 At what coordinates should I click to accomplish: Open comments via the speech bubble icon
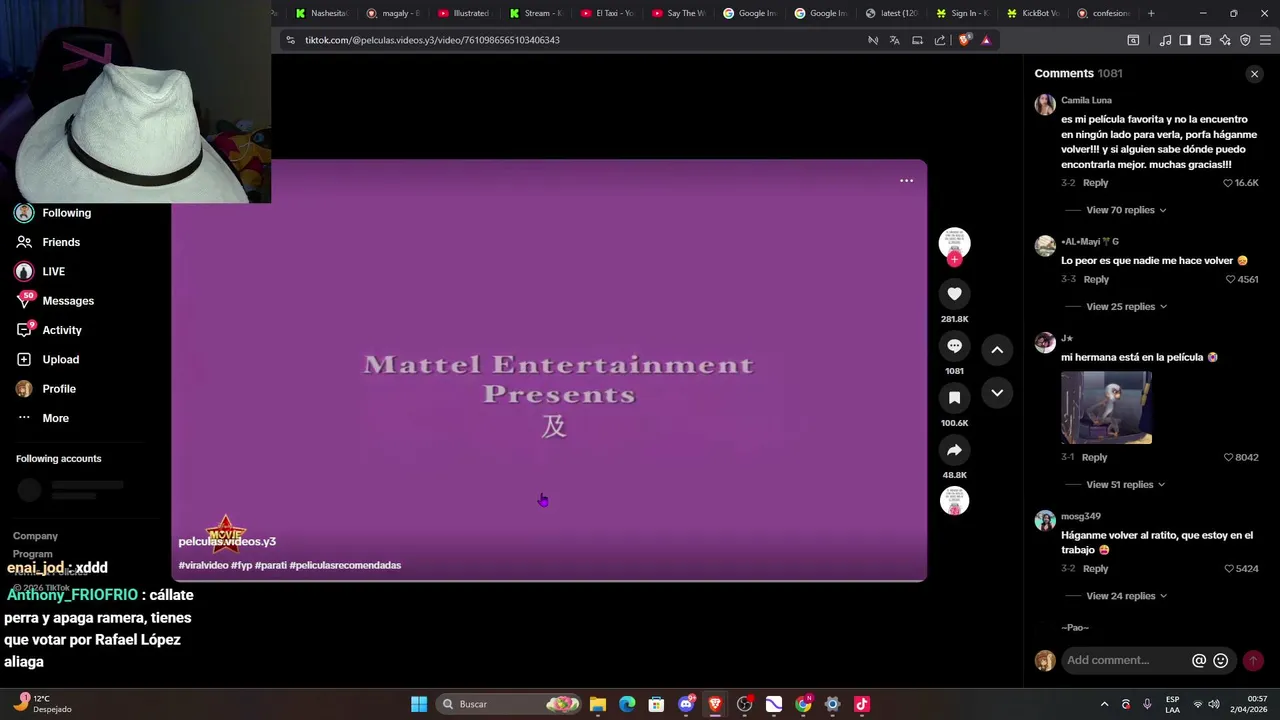pos(954,346)
